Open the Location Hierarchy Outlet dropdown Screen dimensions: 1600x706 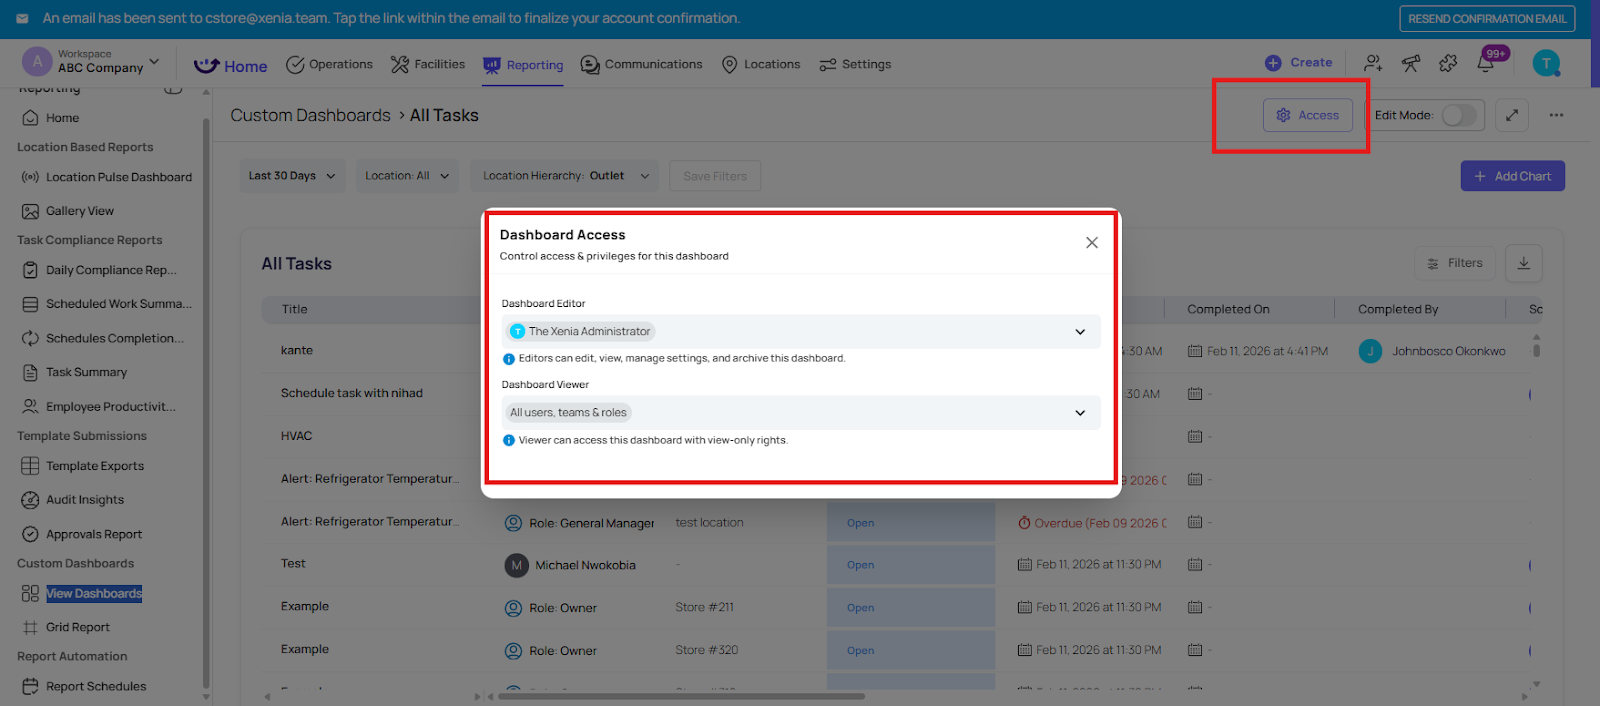click(565, 176)
